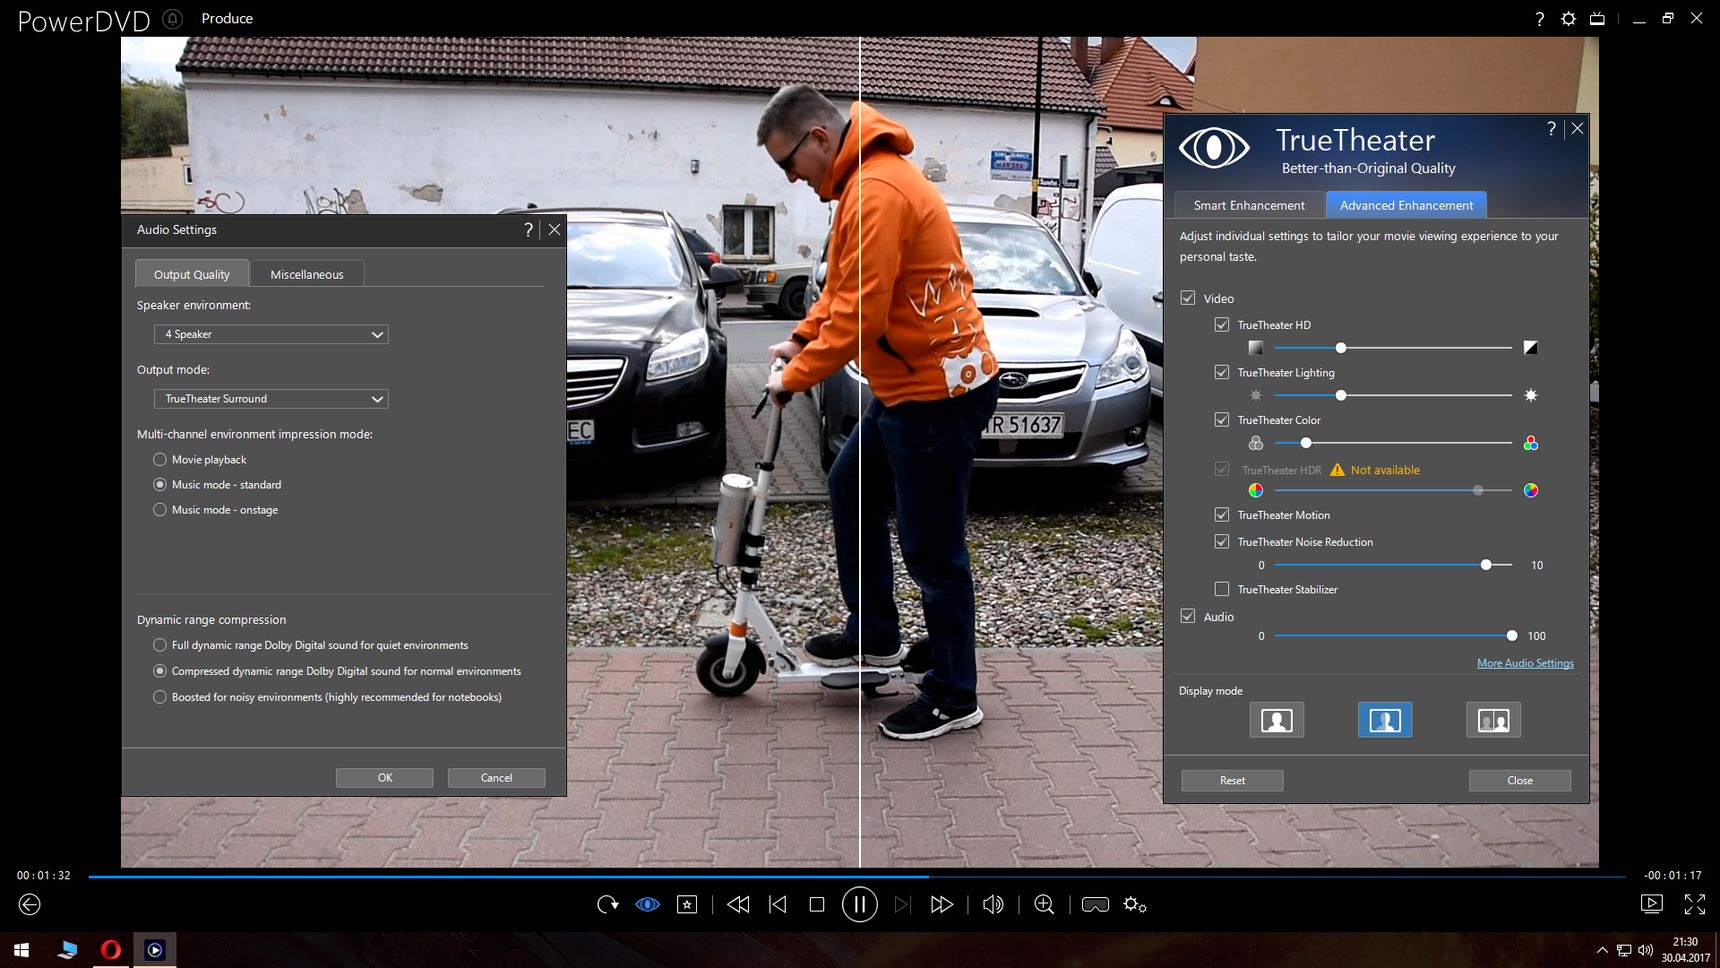Stop playback with the stop button
Image resolution: width=1720 pixels, height=968 pixels.
pos(817,904)
